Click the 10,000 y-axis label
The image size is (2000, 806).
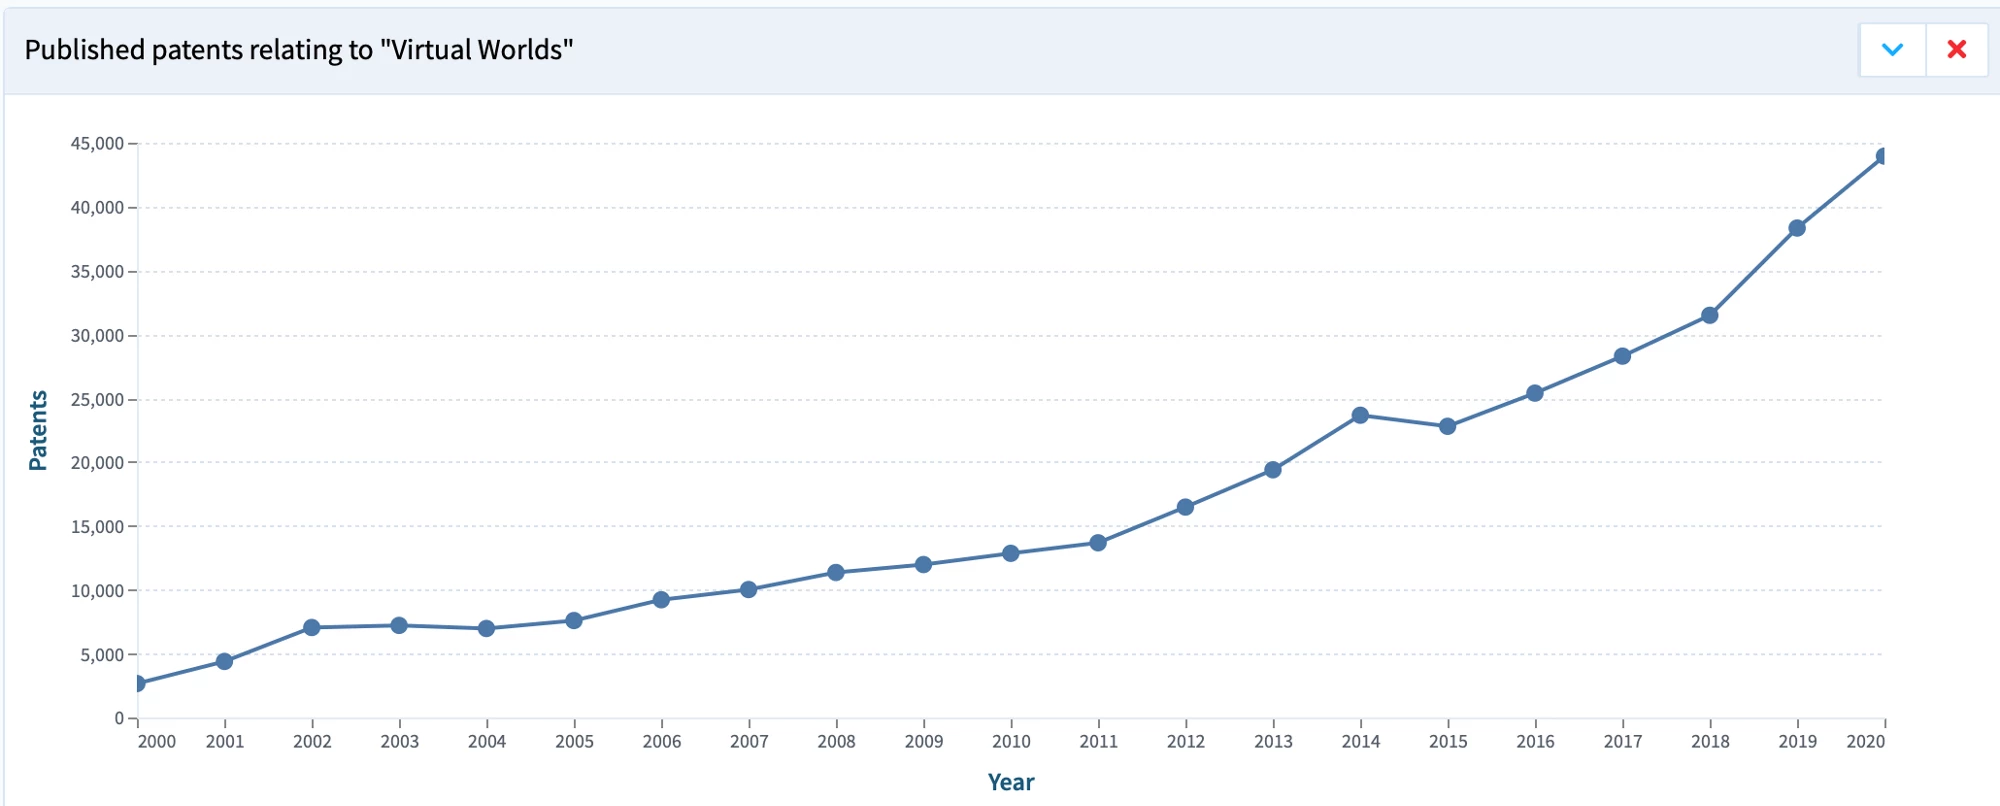[97, 591]
